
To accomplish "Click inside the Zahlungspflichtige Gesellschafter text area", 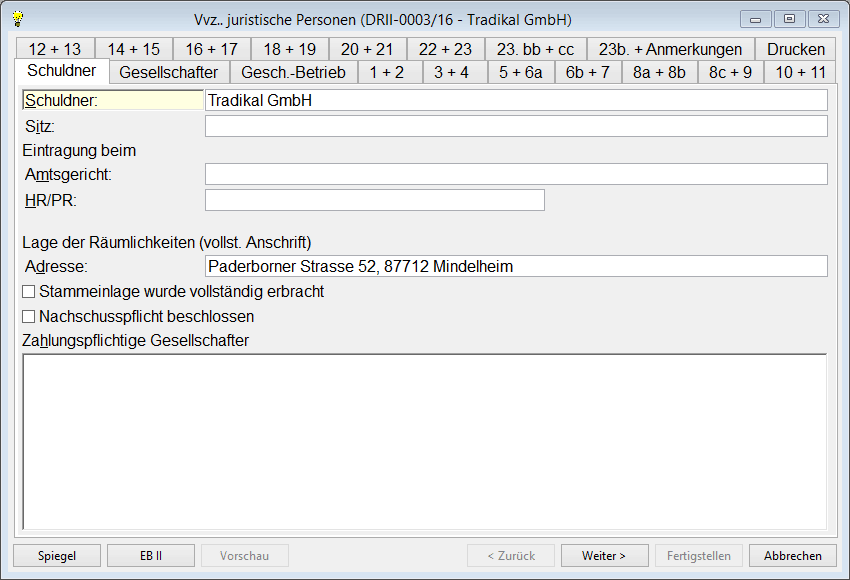I will click(x=424, y=440).
